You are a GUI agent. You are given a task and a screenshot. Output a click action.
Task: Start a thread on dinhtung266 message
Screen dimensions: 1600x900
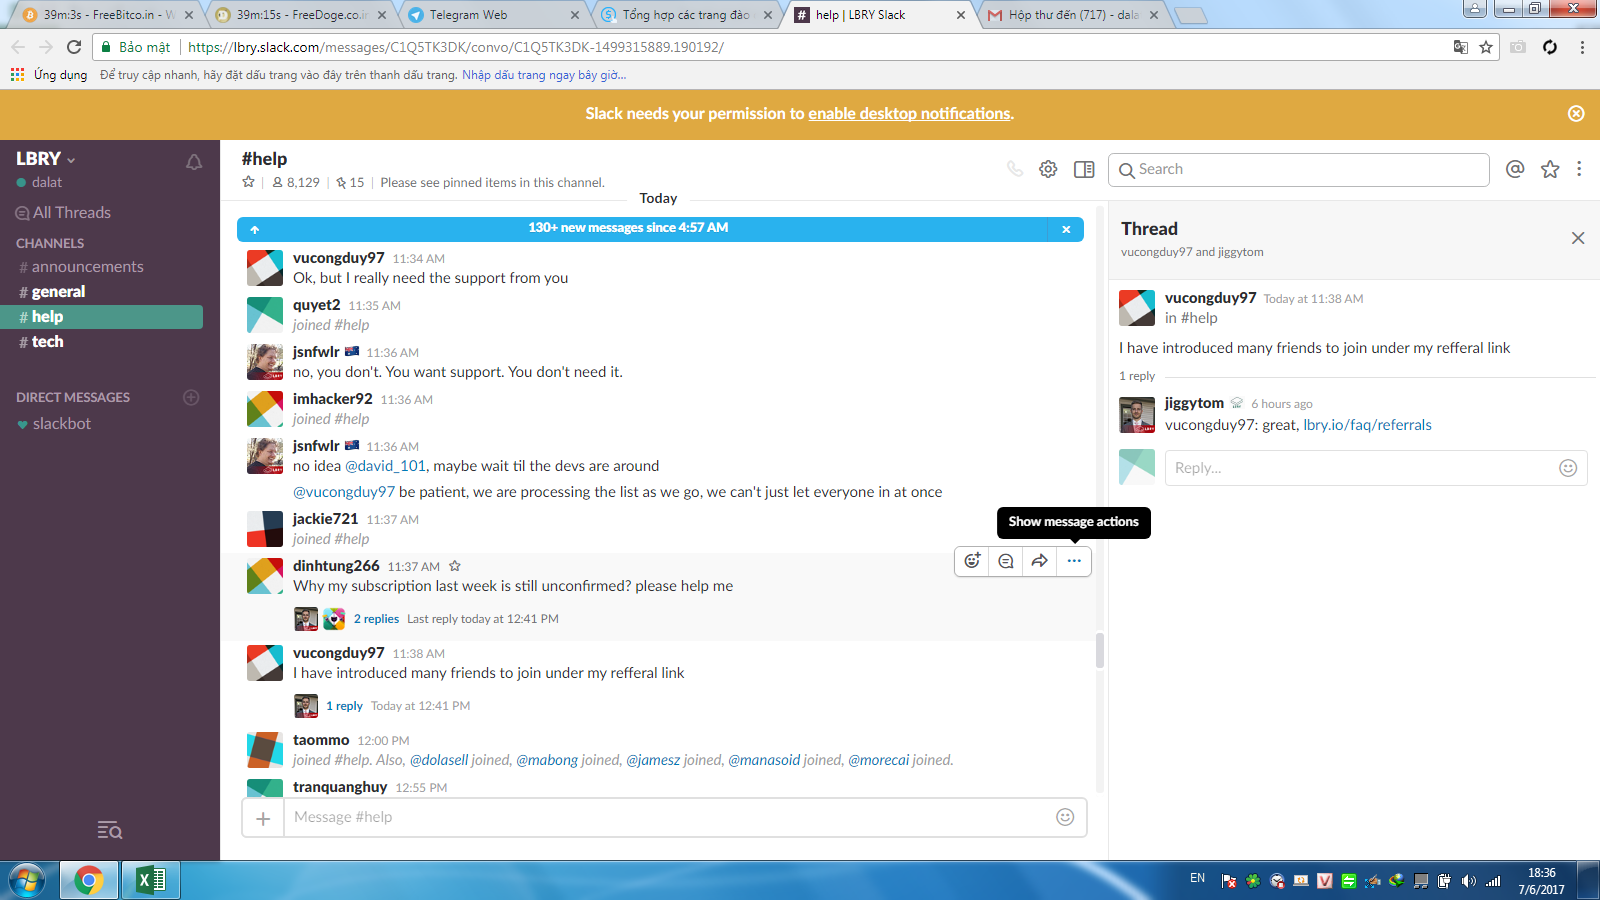point(1006,561)
